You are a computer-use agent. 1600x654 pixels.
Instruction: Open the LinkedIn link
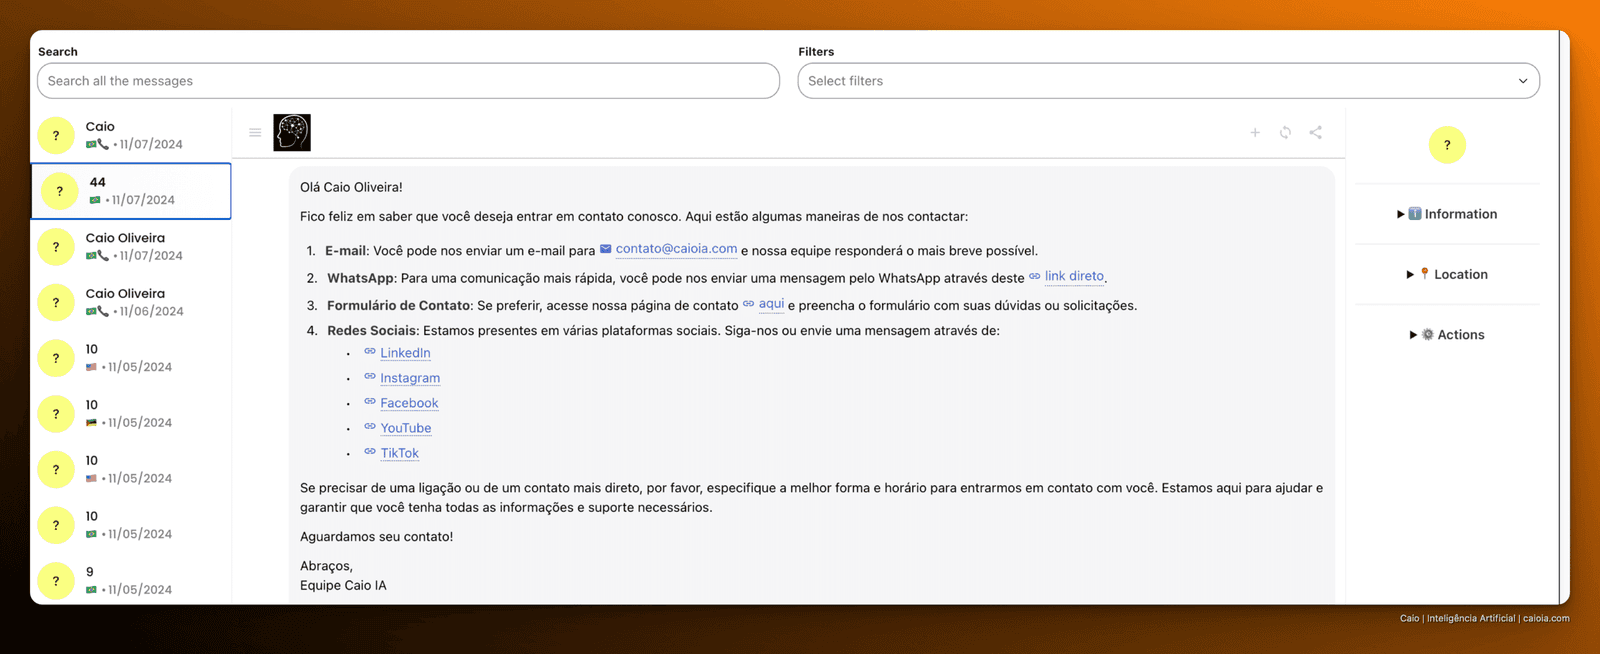(x=405, y=353)
